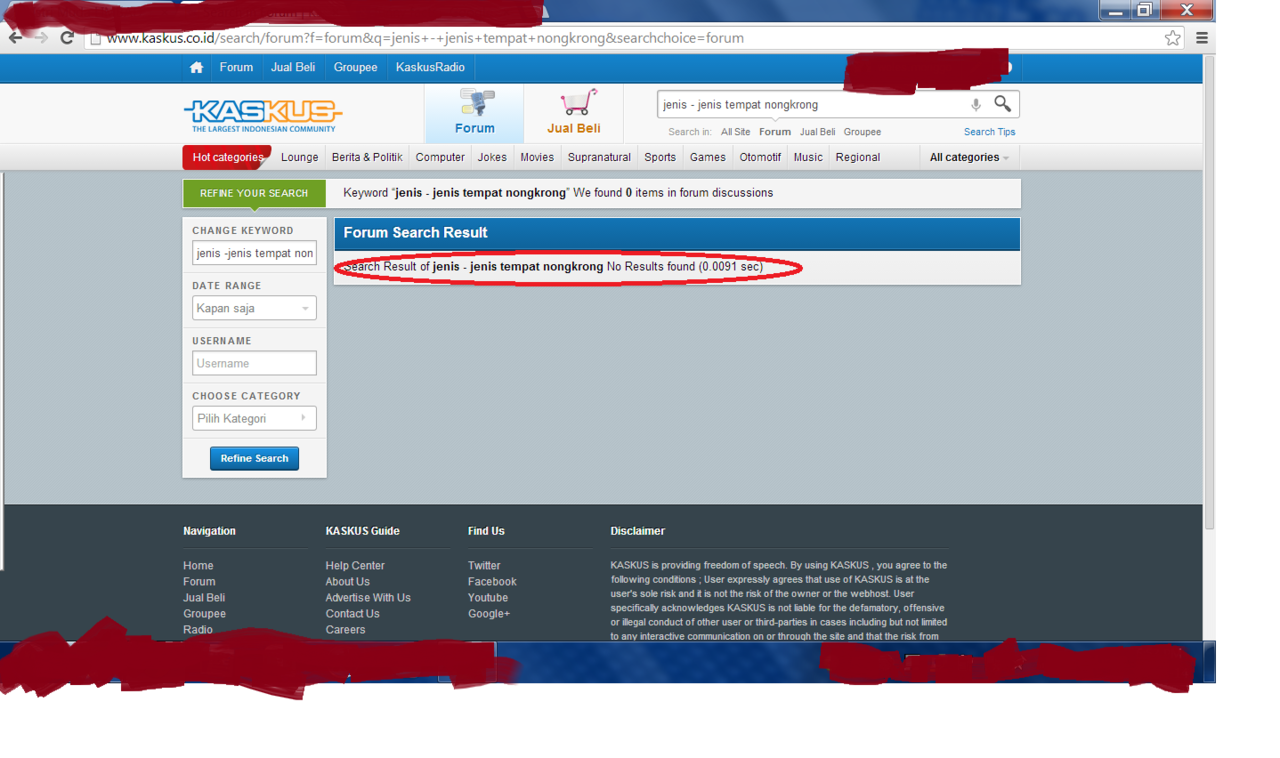Click the vertical page scrollbar
This screenshot has width=1280, height=758.
click(x=1209, y=295)
